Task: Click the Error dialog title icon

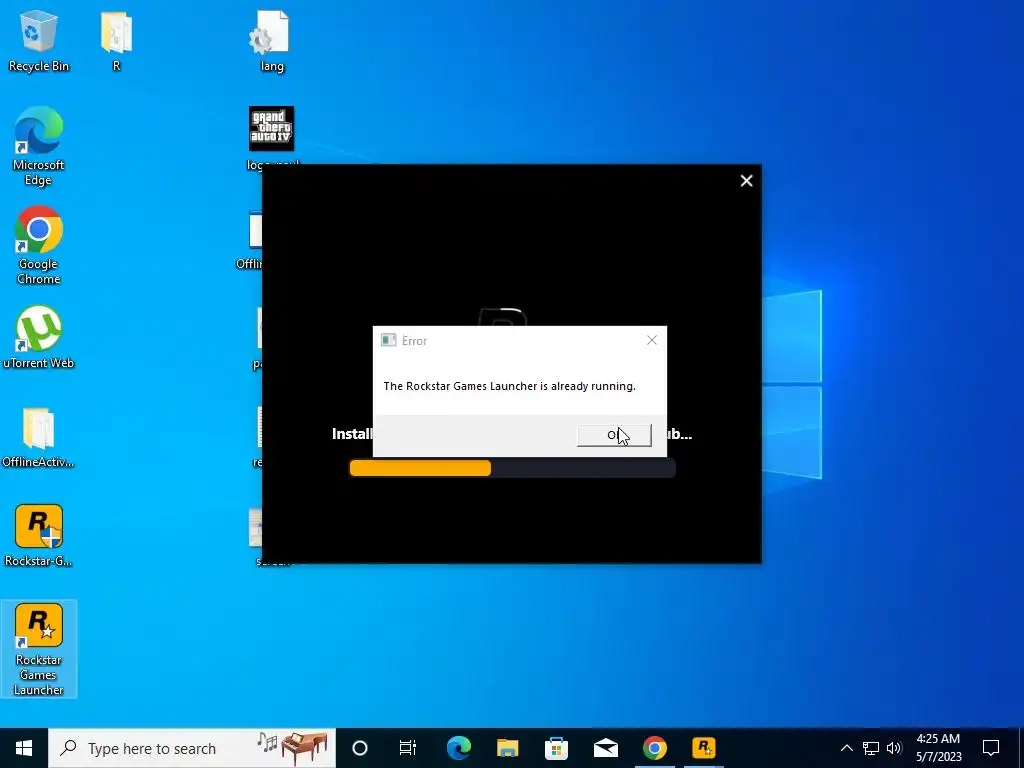Action: [389, 340]
